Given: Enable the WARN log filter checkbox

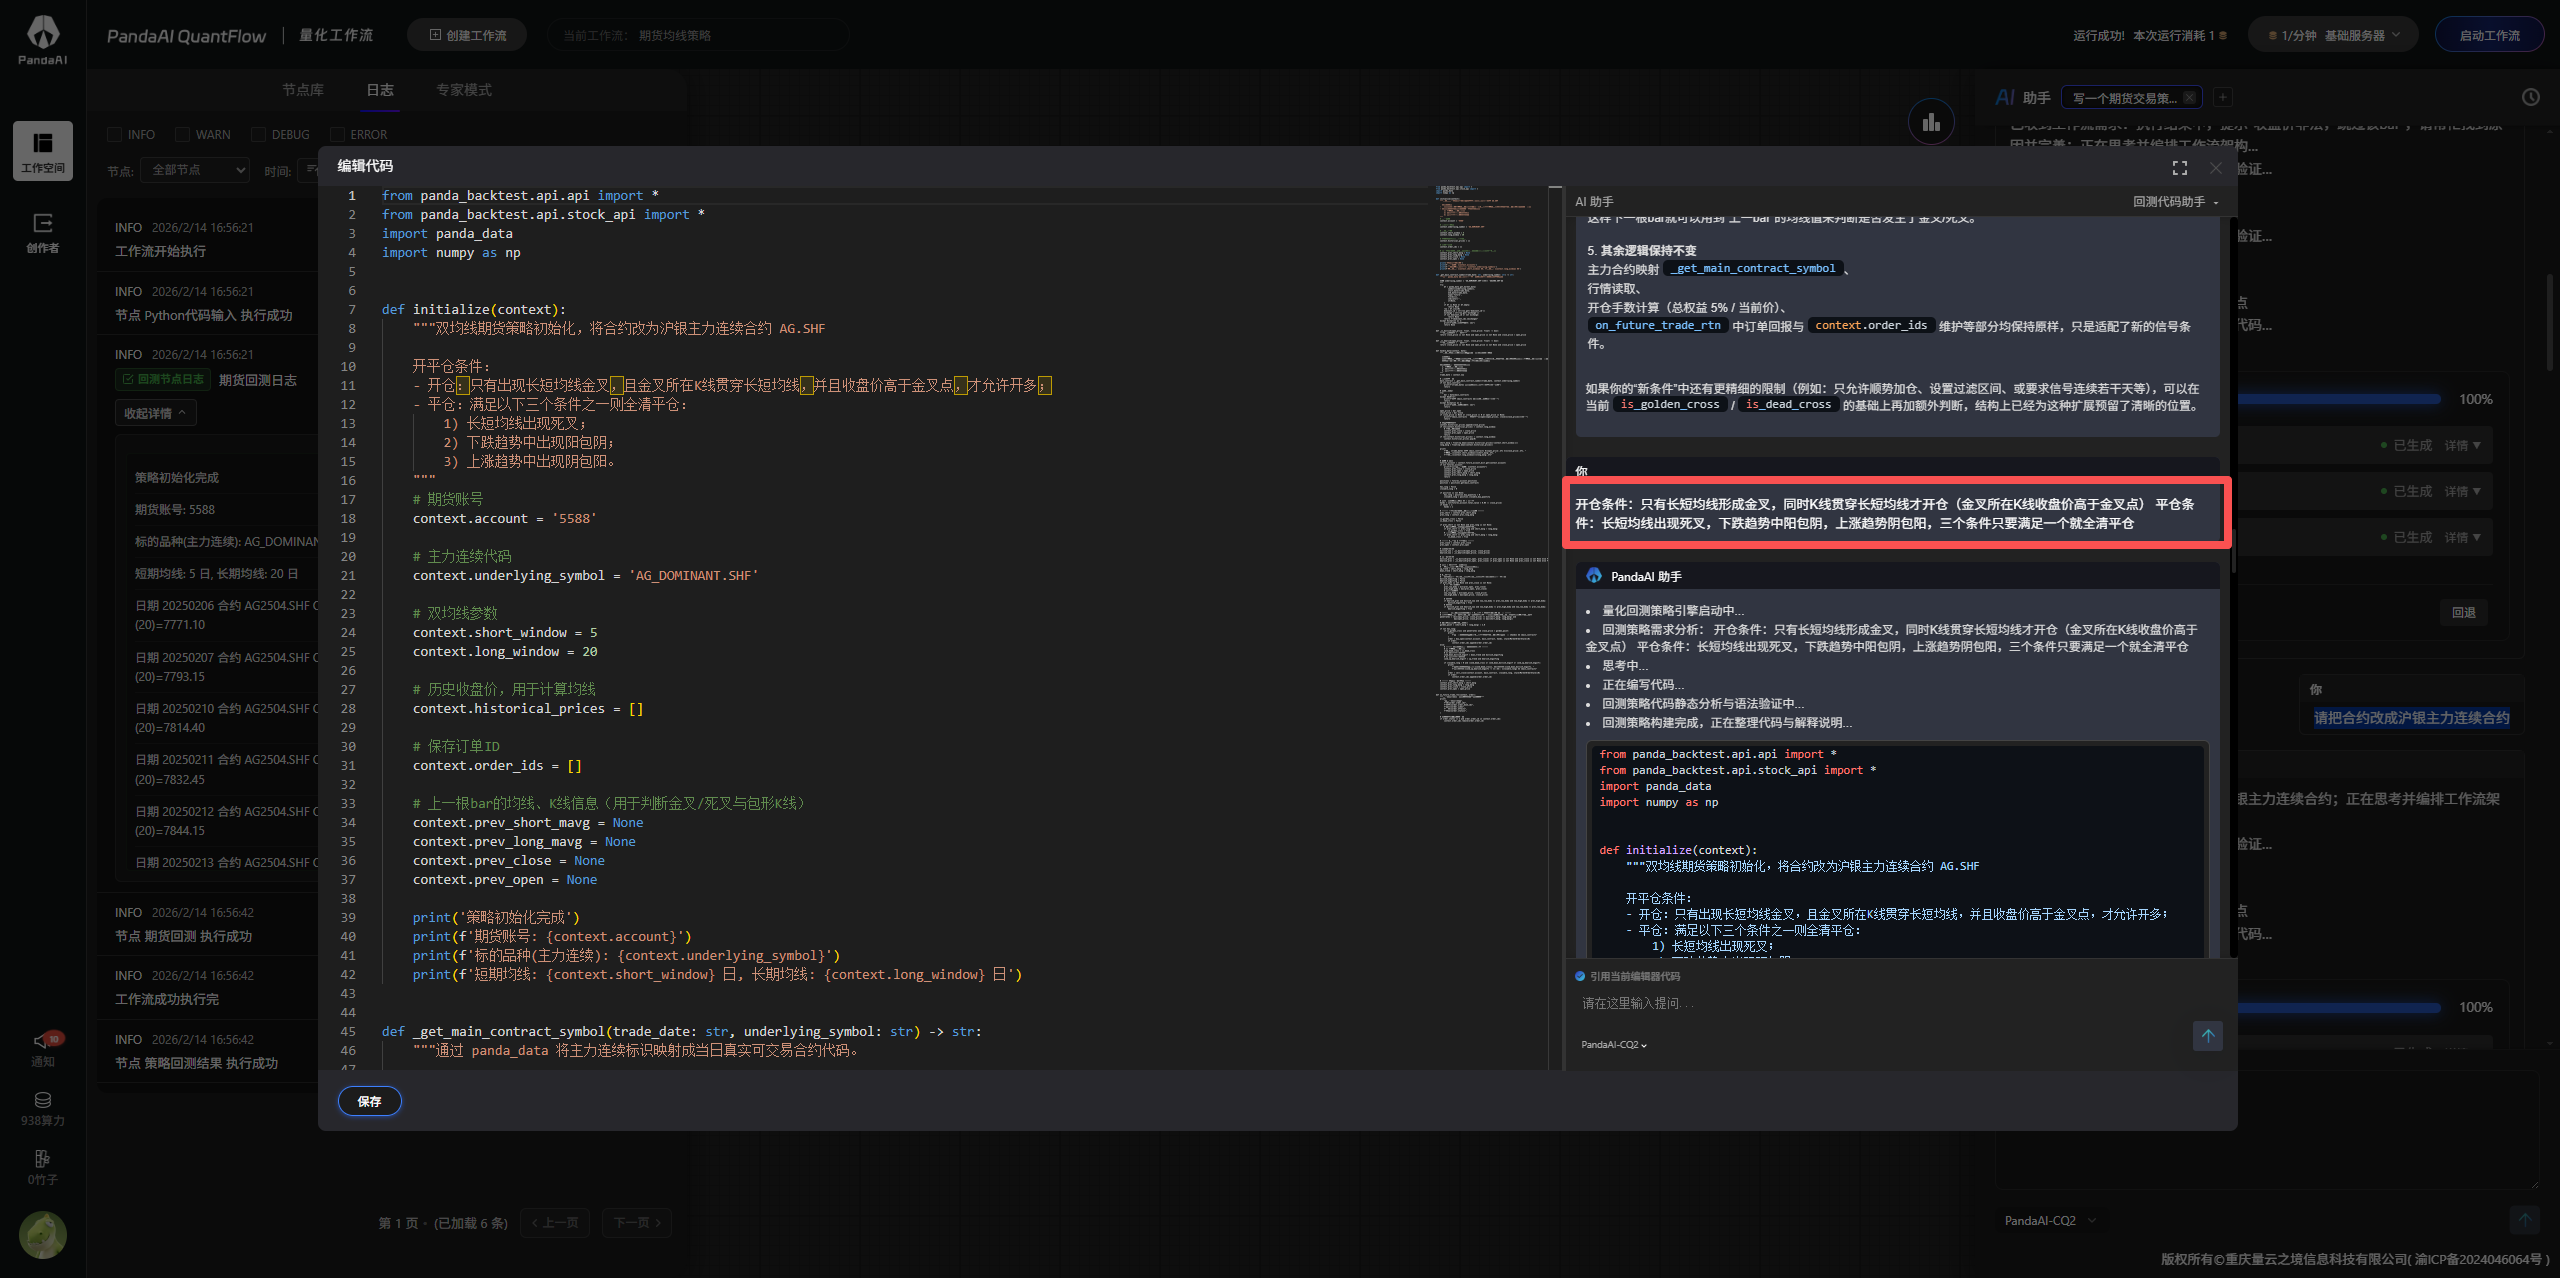Looking at the screenshot, I should pos(182,134).
